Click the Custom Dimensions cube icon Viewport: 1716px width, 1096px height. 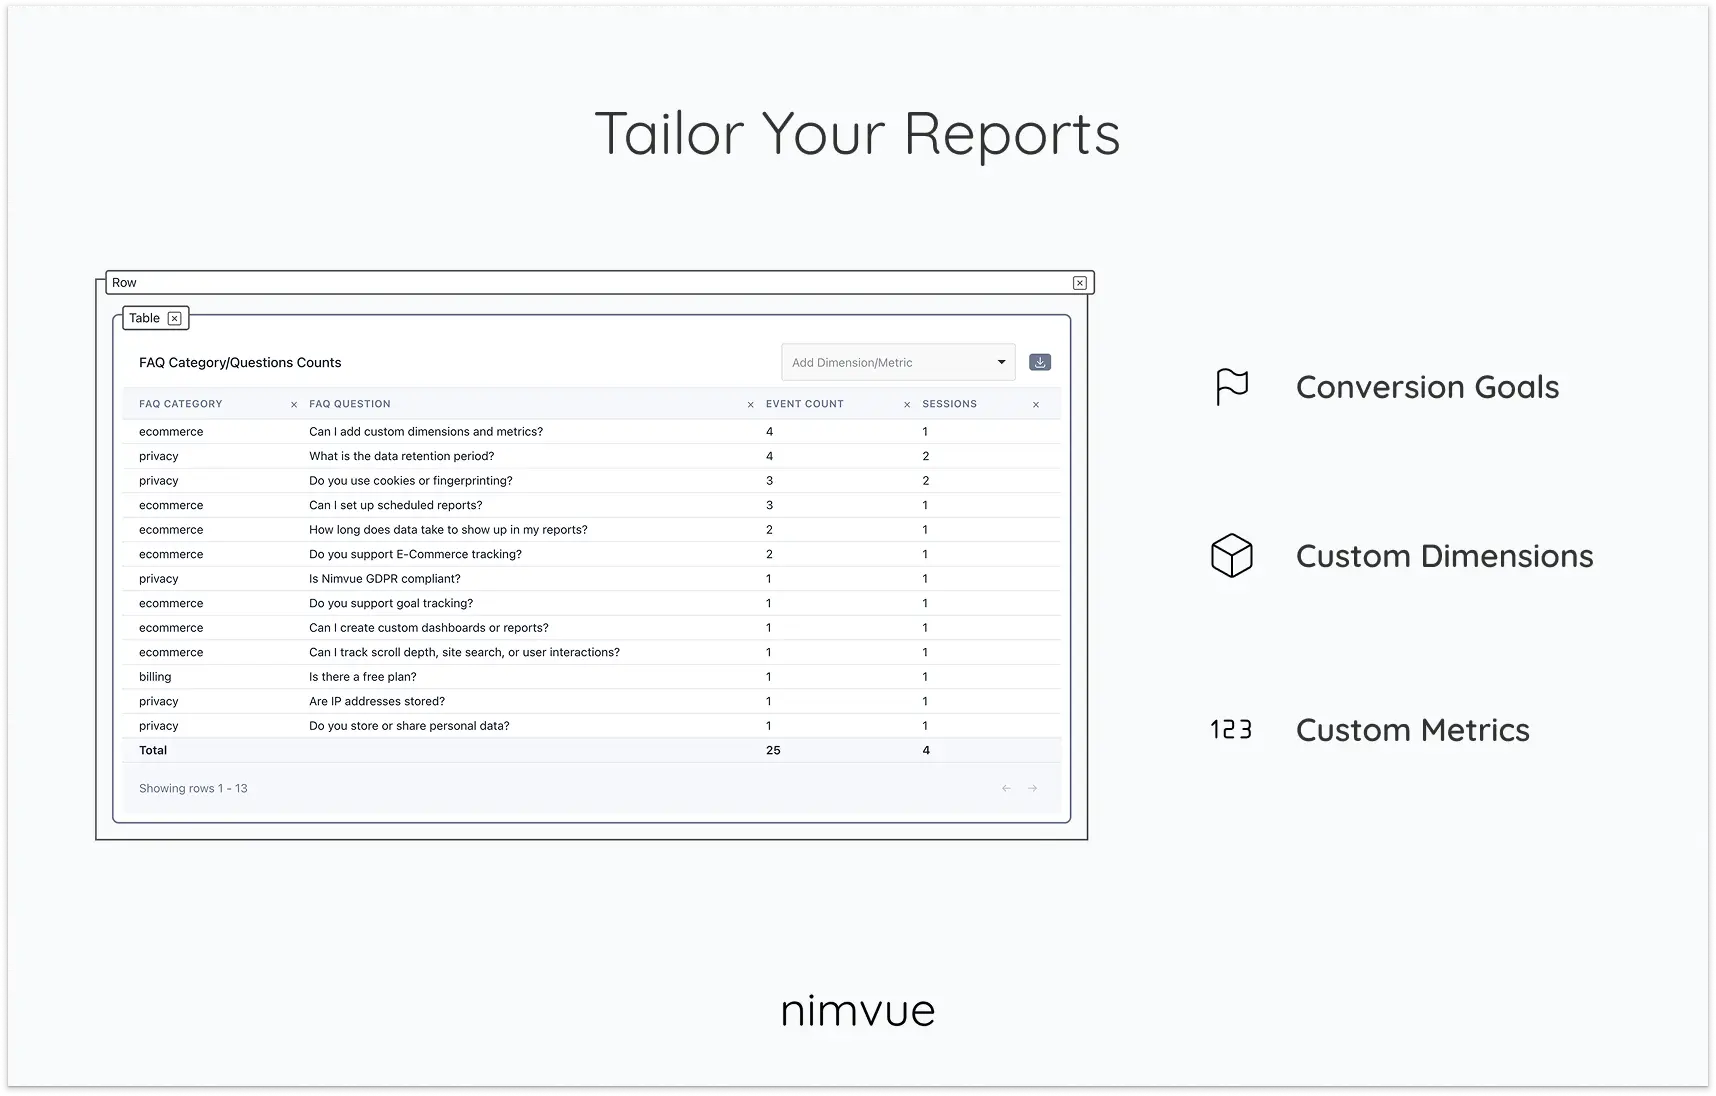pyautogui.click(x=1232, y=556)
